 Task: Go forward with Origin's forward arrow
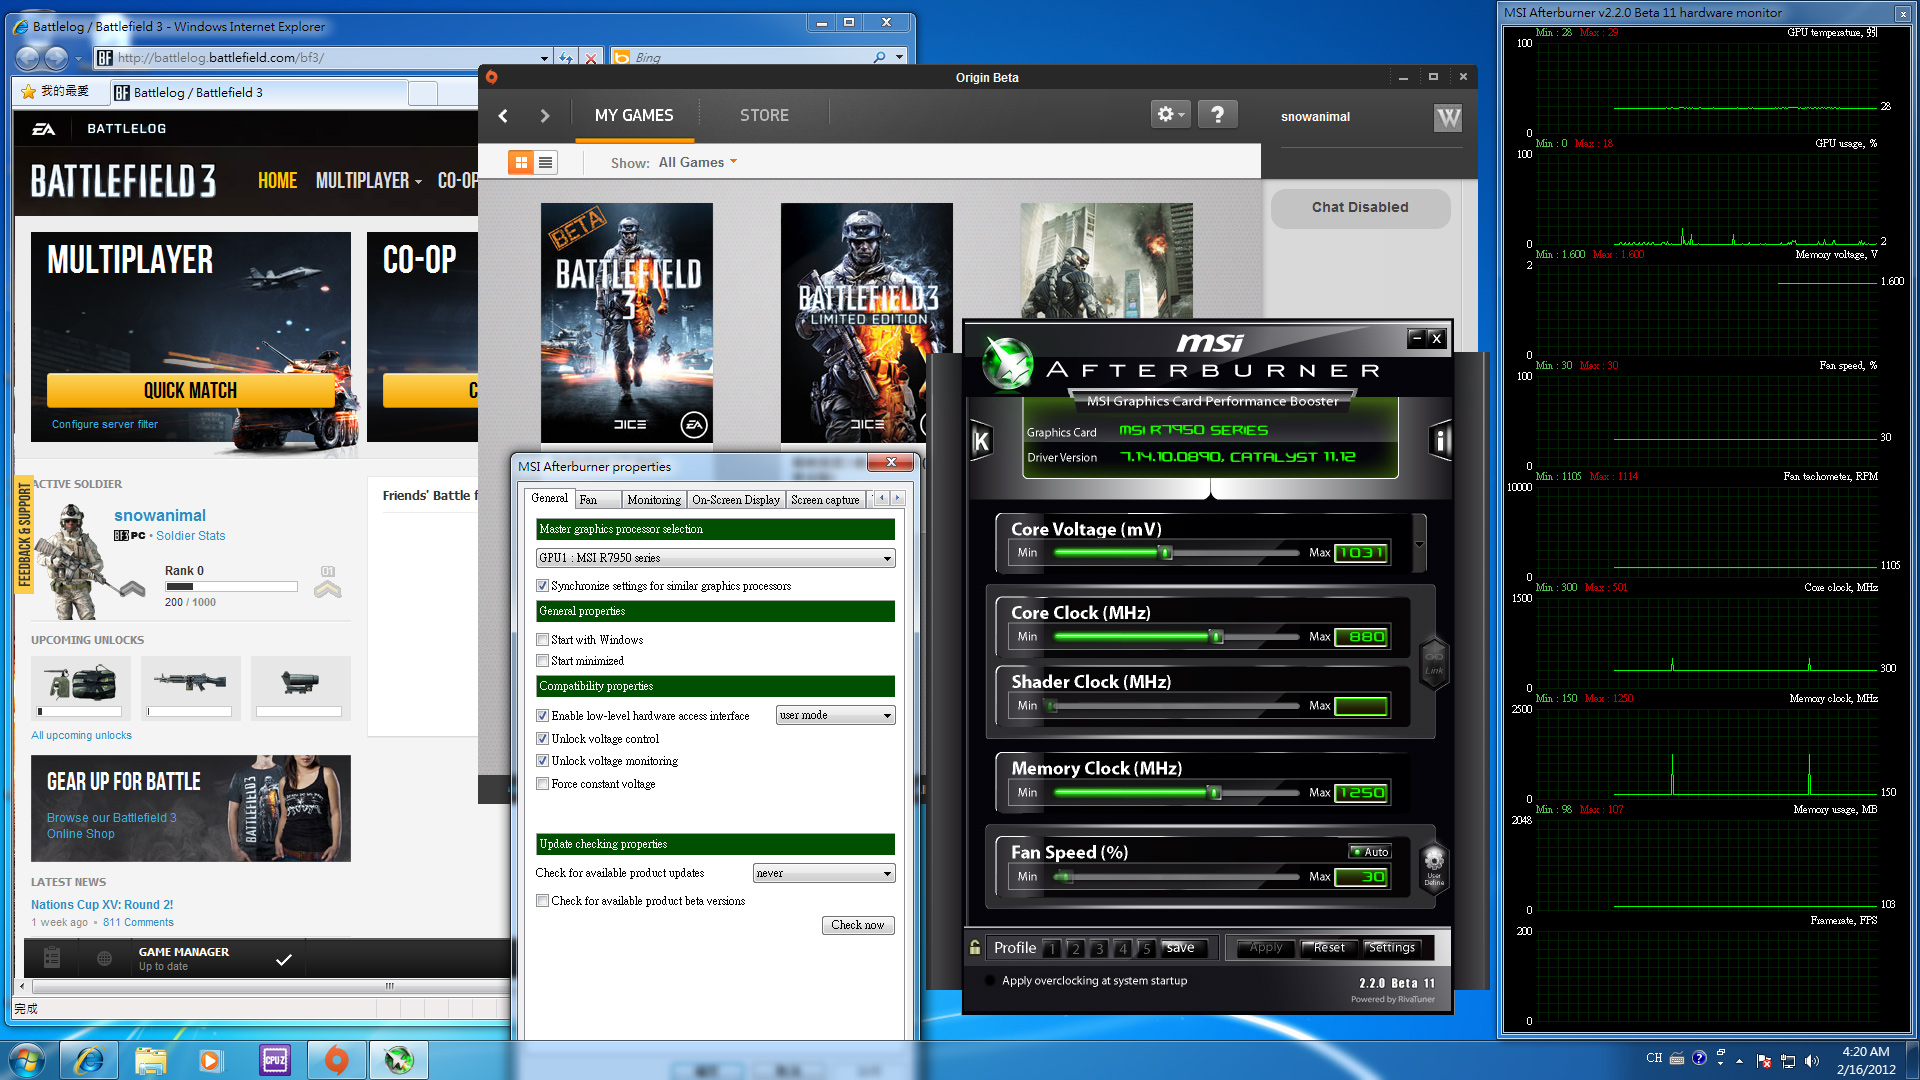click(545, 116)
